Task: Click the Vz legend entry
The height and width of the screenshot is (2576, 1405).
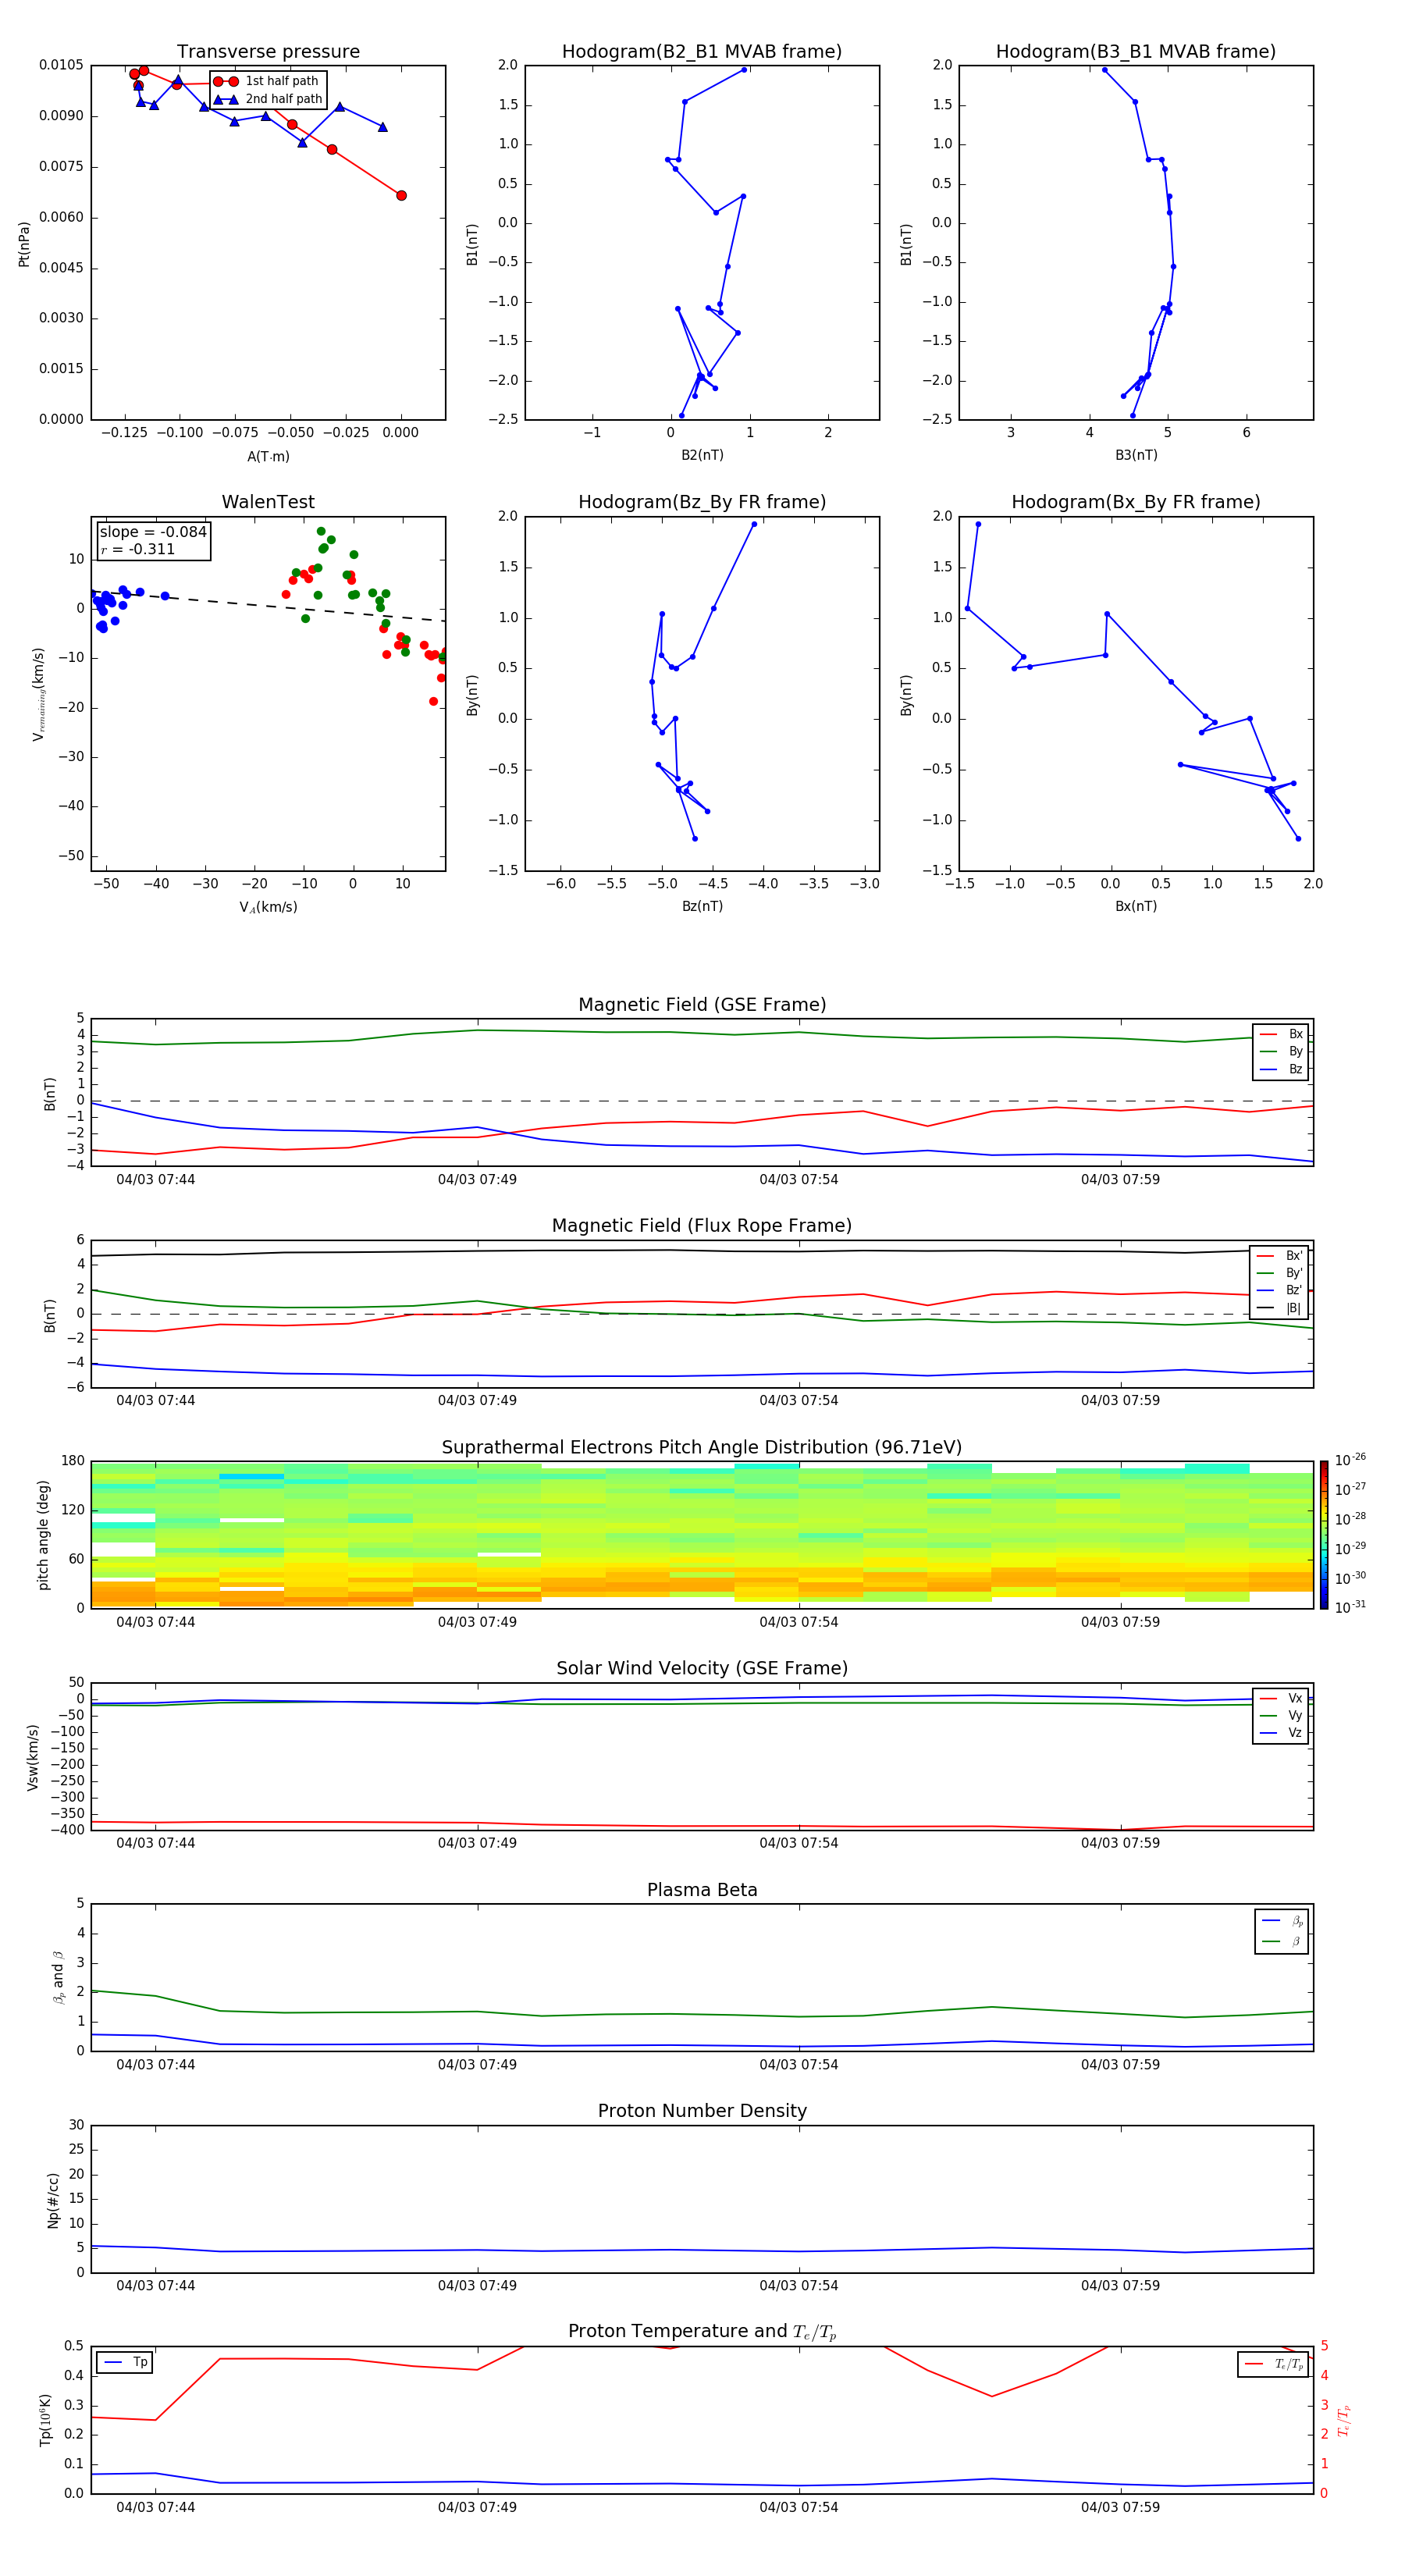Action: pyautogui.click(x=1281, y=1733)
